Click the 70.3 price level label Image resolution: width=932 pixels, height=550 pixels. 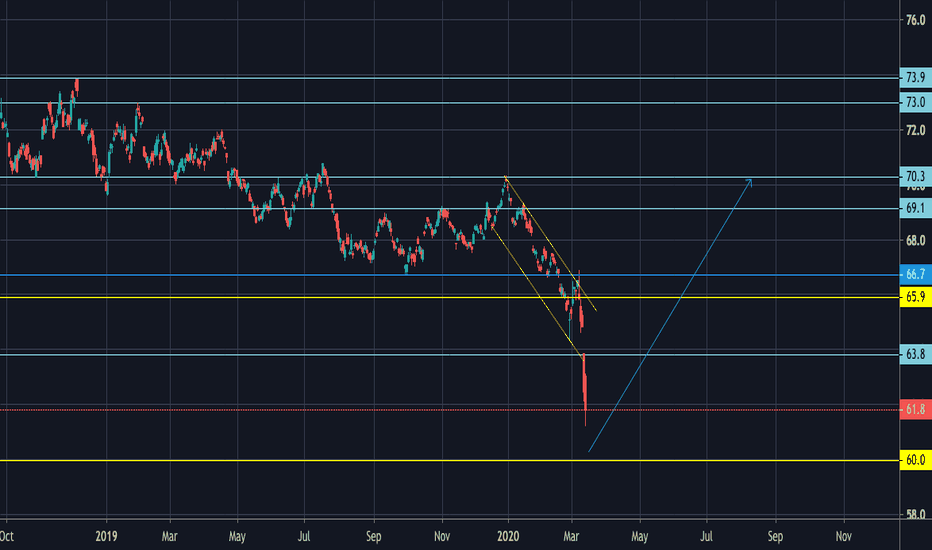pos(915,176)
